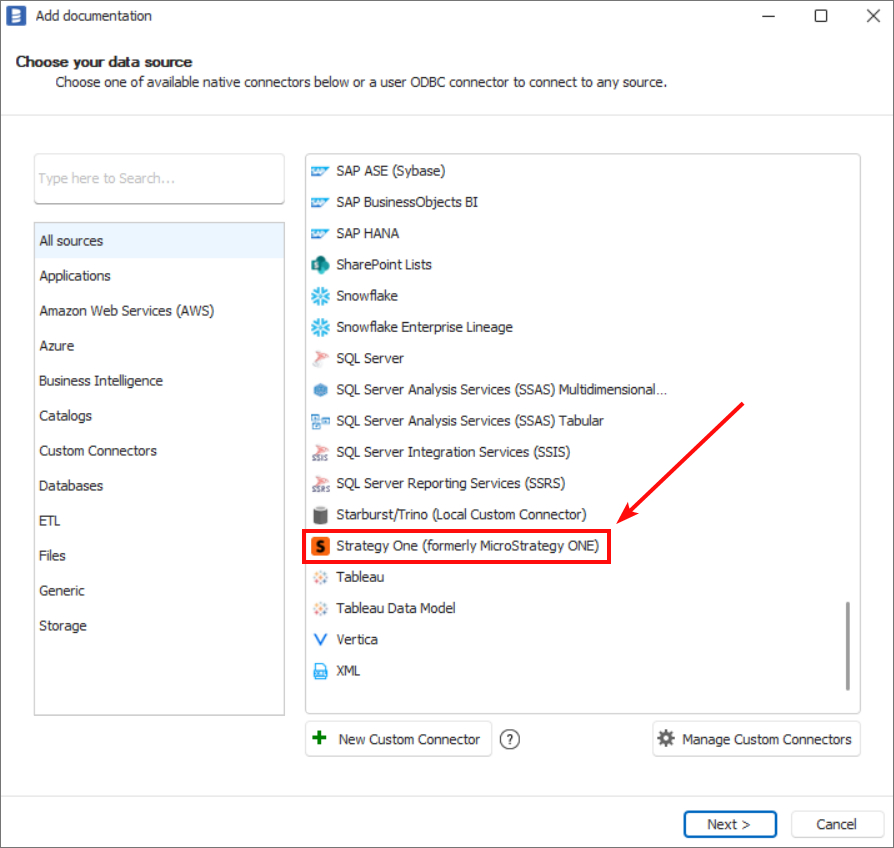
Task: Choose SAP HANA as data source
Action: coord(575,234)
